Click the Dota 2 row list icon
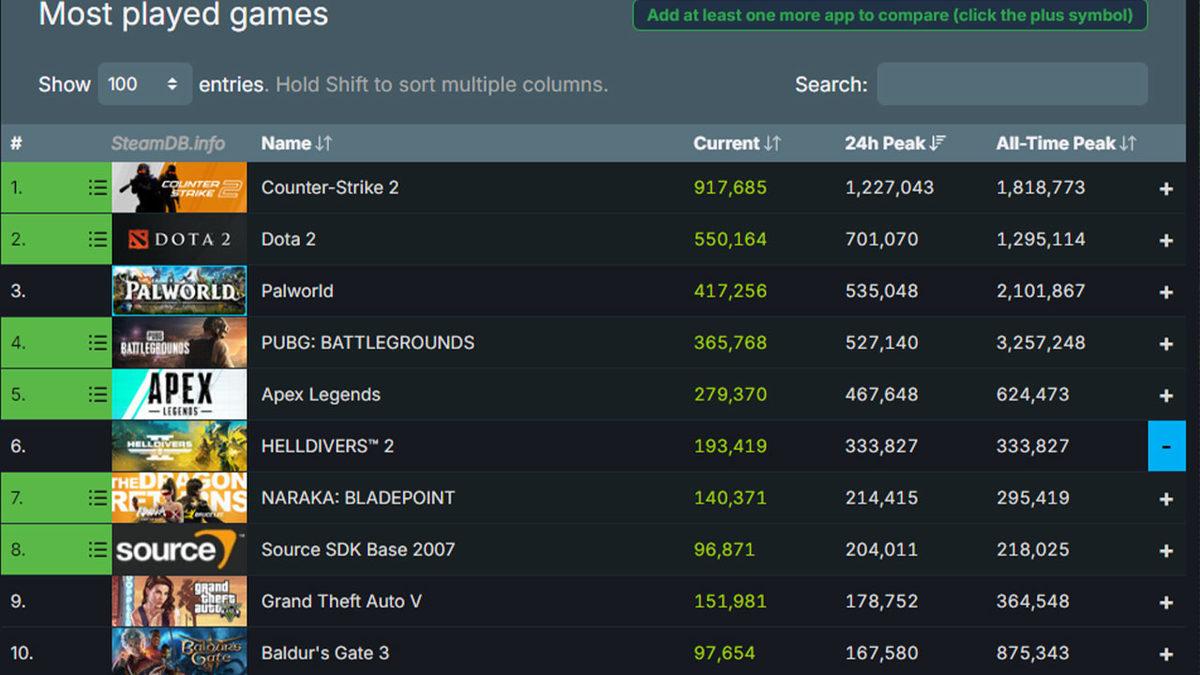Screen dimensions: 1200x675 [97, 239]
